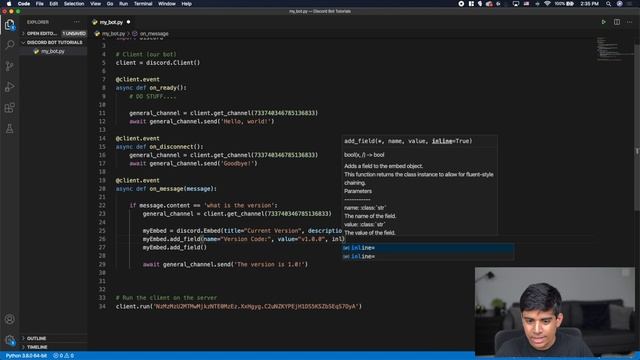The image size is (640, 360).
Task: Click the add_field signature in parameter hint
Action: (x=408, y=141)
